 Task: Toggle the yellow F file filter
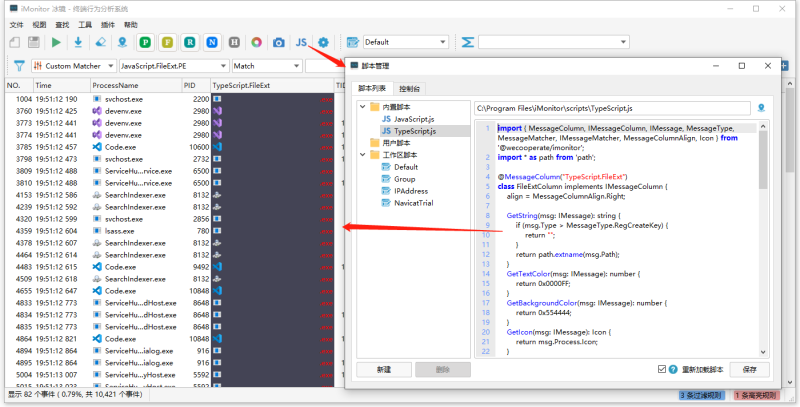click(x=167, y=42)
